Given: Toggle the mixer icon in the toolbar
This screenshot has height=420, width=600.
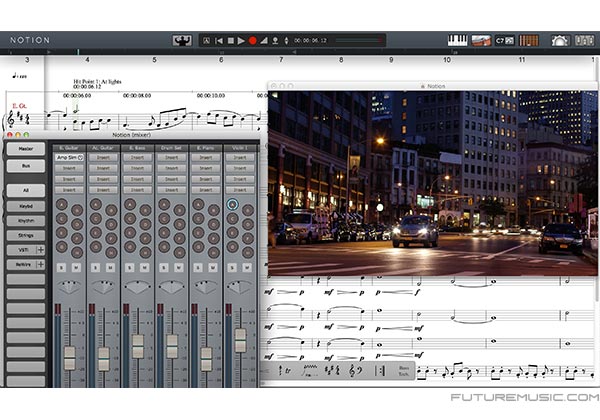Looking at the screenshot, I should pos(560,40).
